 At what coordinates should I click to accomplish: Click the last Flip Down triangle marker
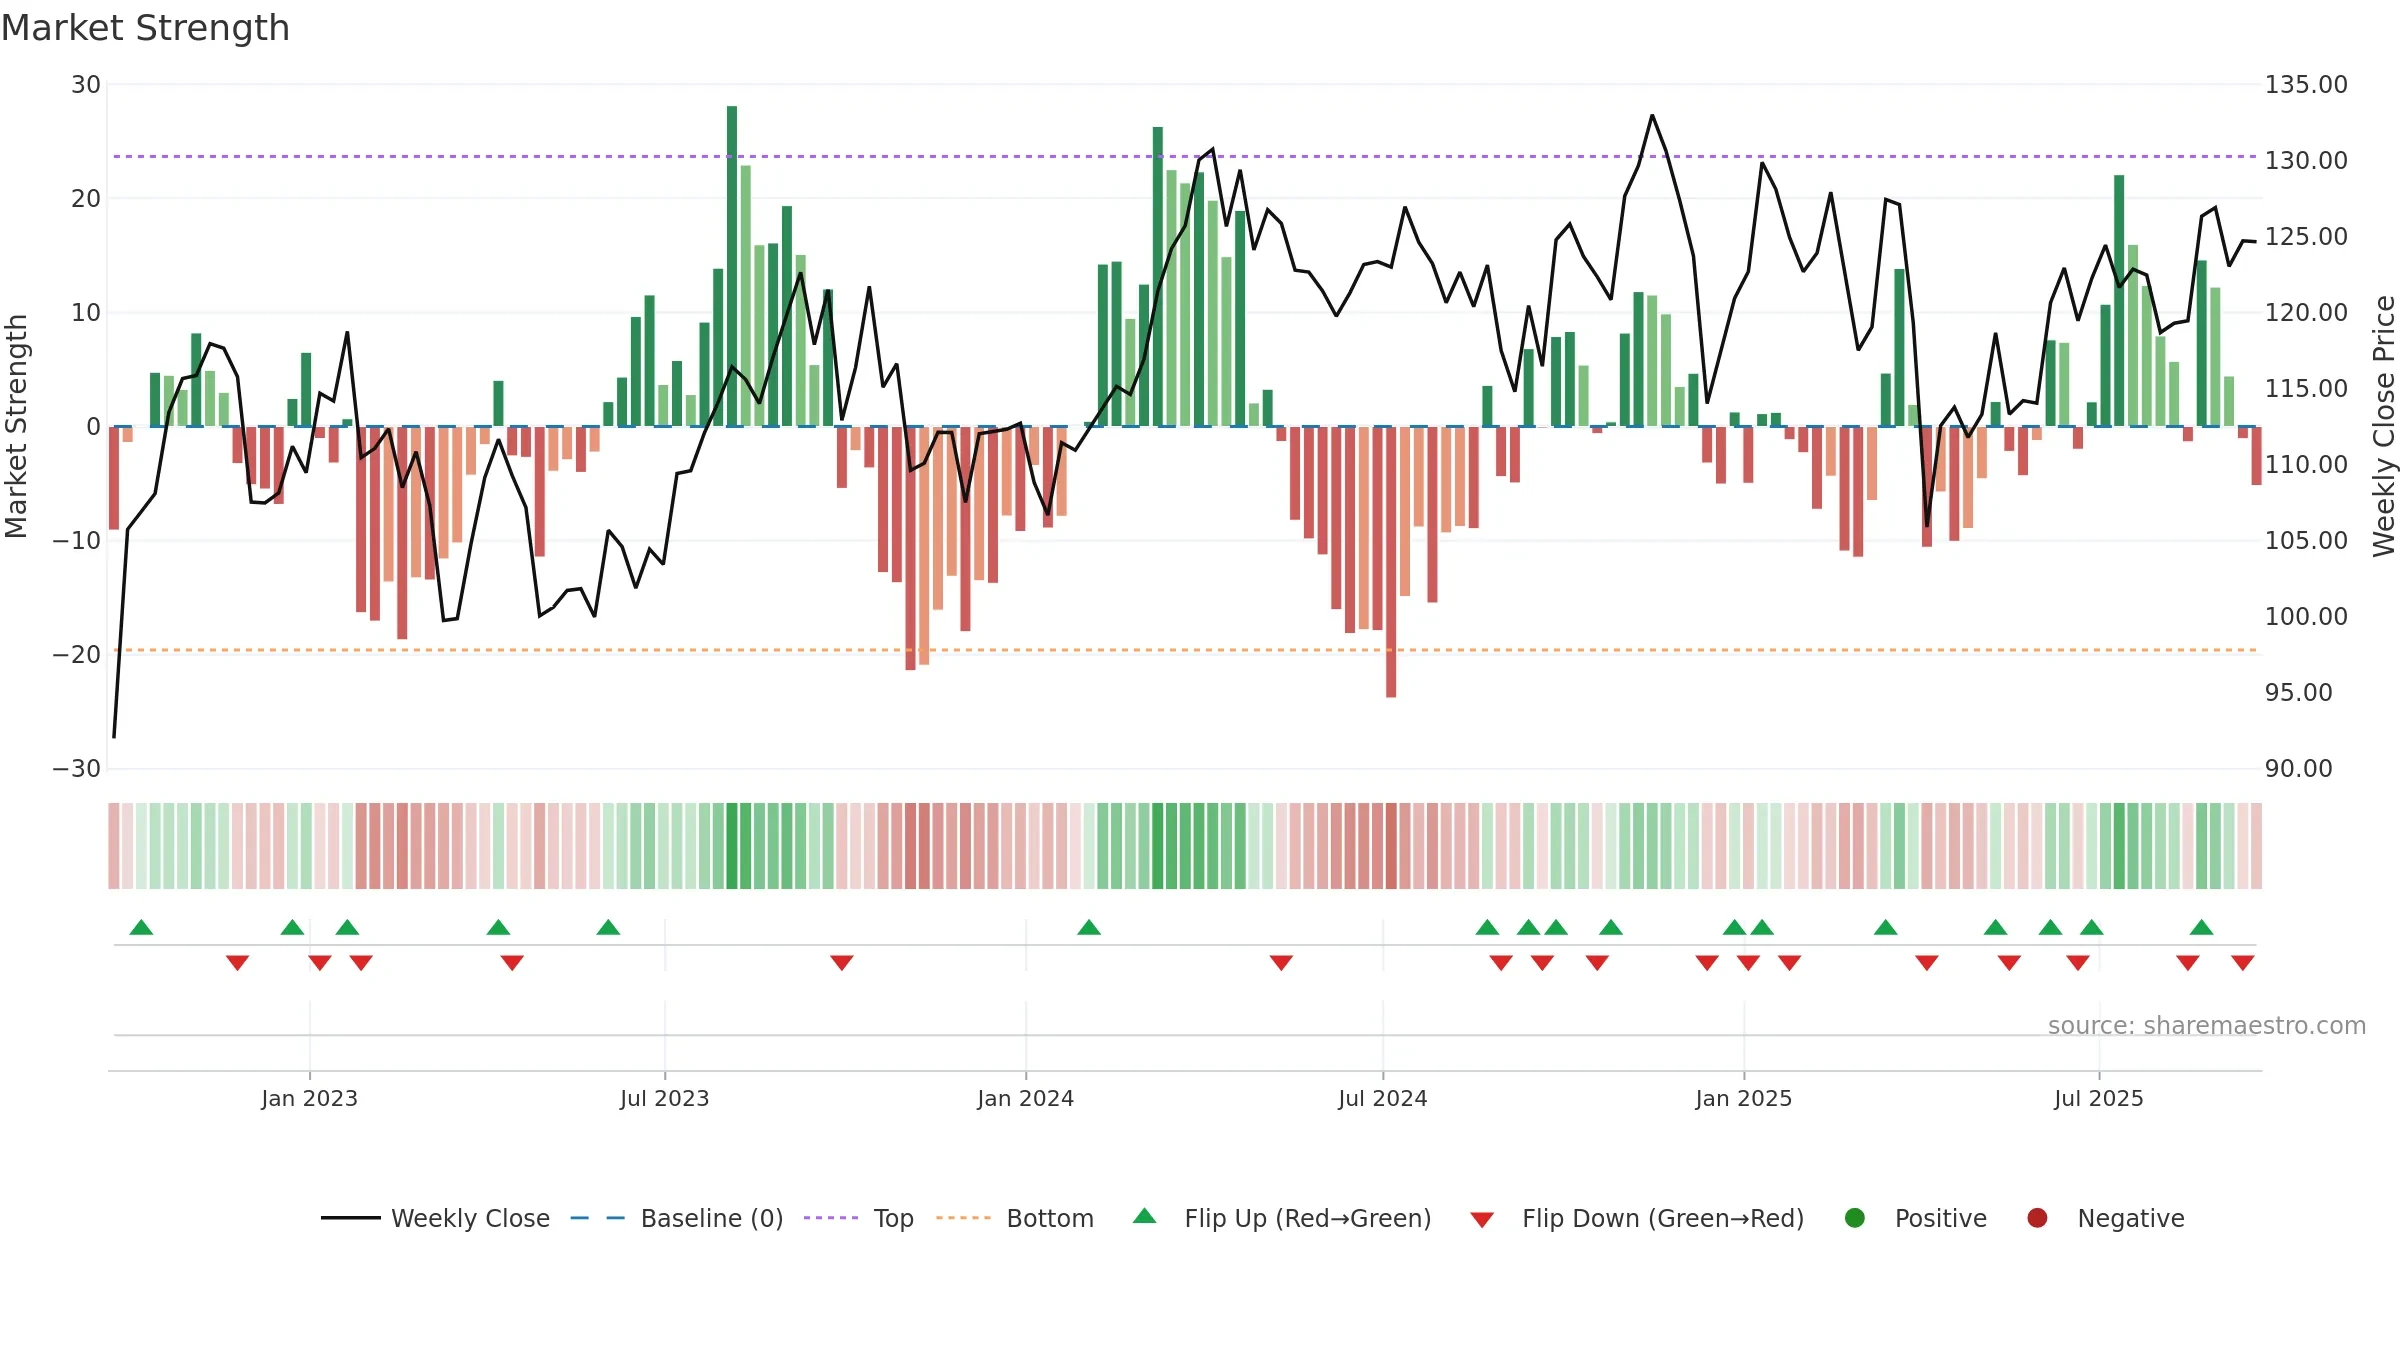[x=2243, y=963]
